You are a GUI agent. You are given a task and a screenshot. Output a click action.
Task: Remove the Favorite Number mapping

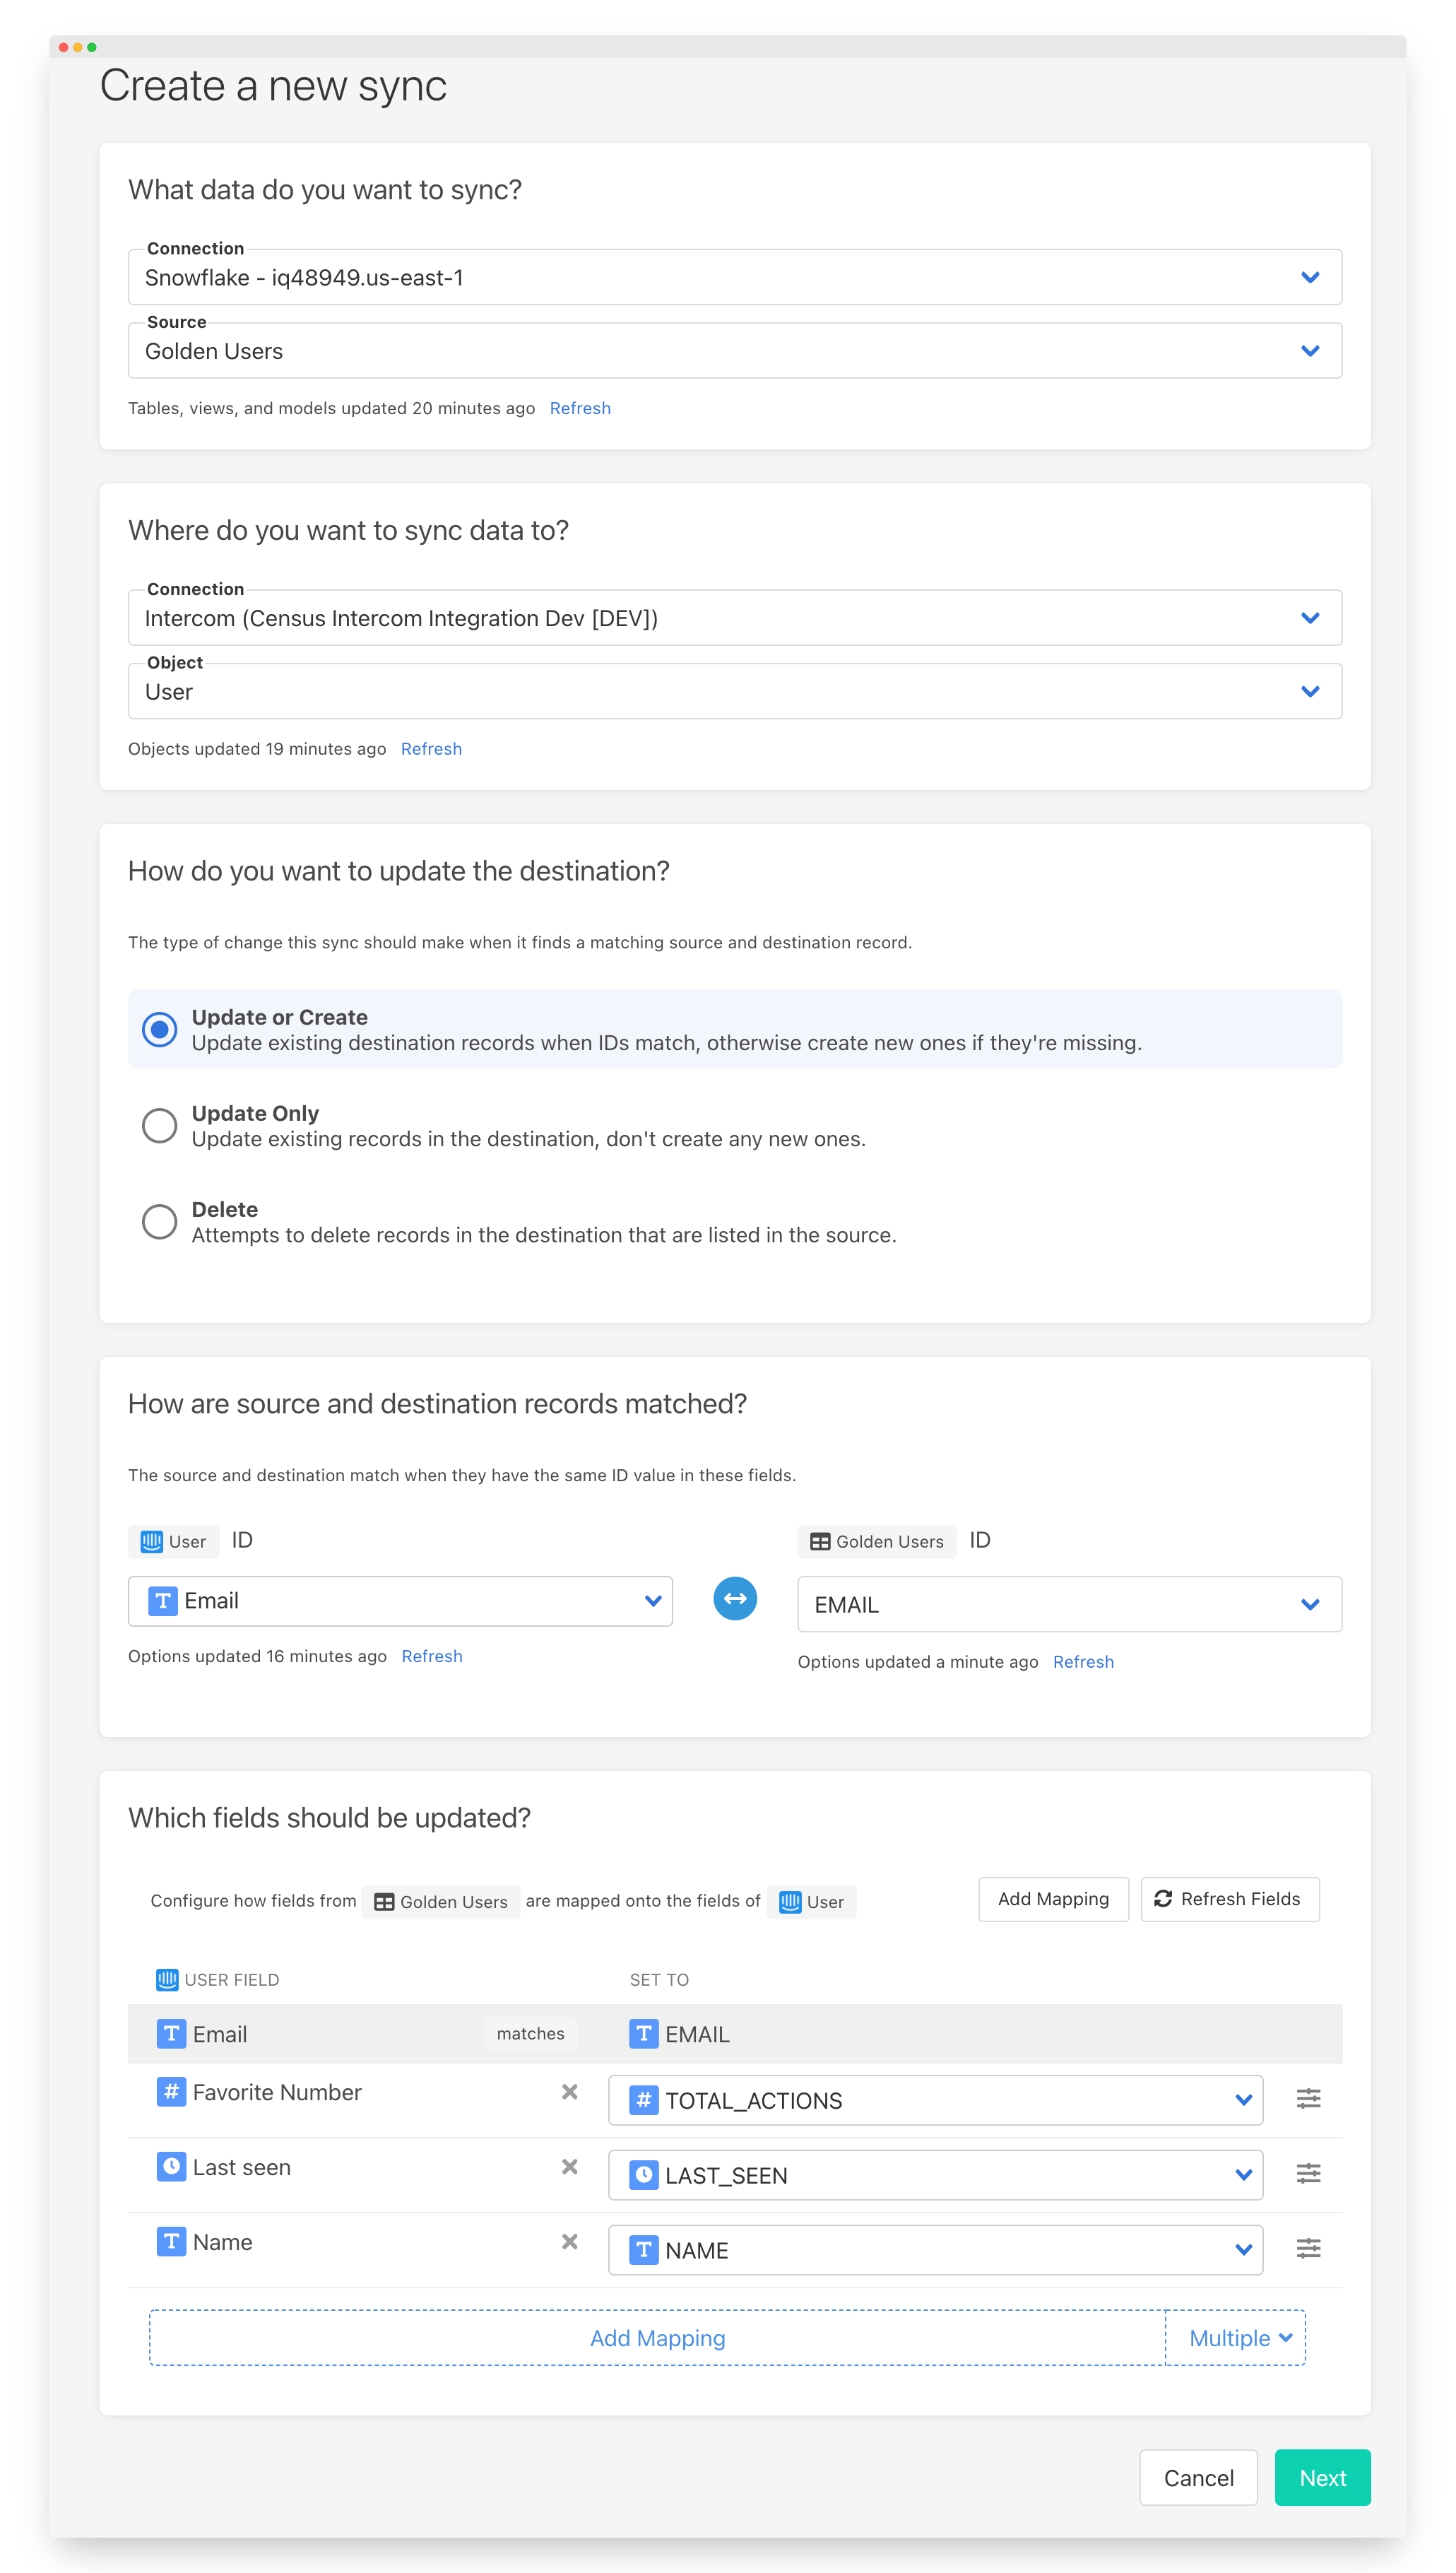(x=570, y=2091)
